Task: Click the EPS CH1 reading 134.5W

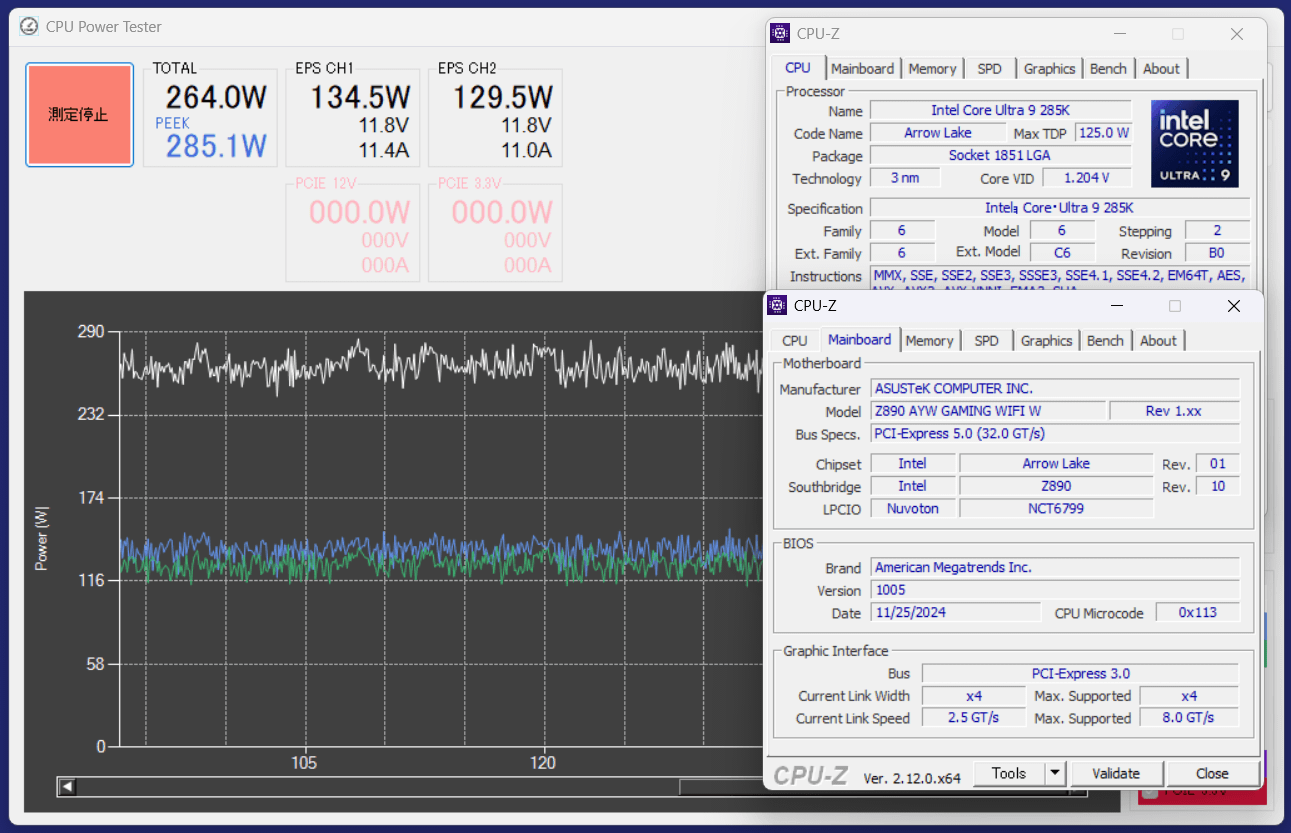Action: [359, 98]
